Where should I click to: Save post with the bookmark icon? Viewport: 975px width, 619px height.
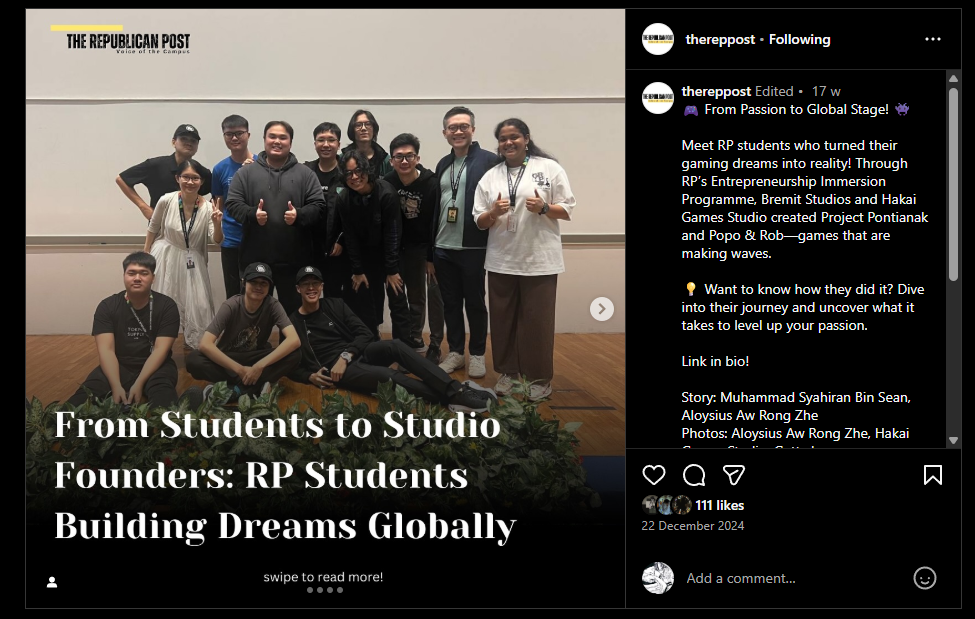click(933, 475)
